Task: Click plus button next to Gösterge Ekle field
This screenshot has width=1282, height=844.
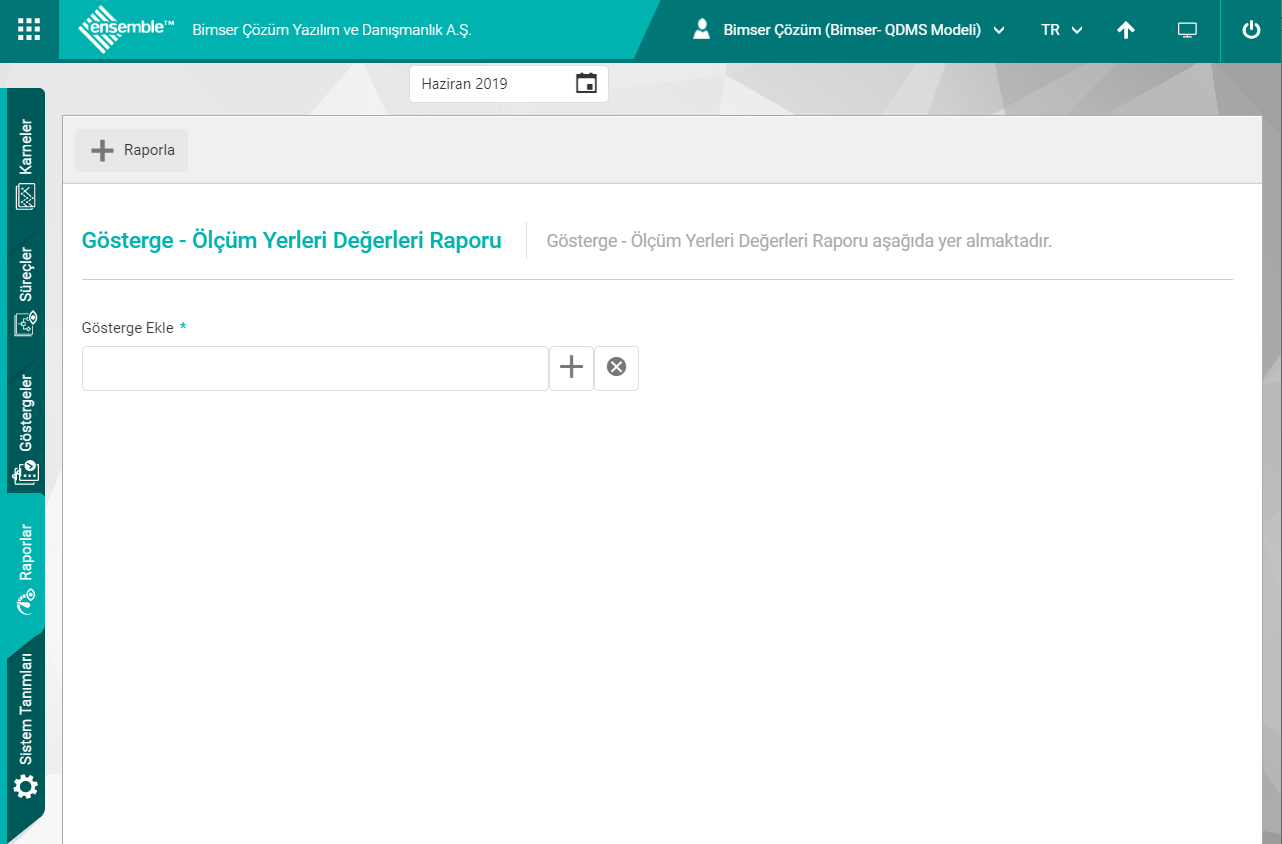Action: point(571,368)
